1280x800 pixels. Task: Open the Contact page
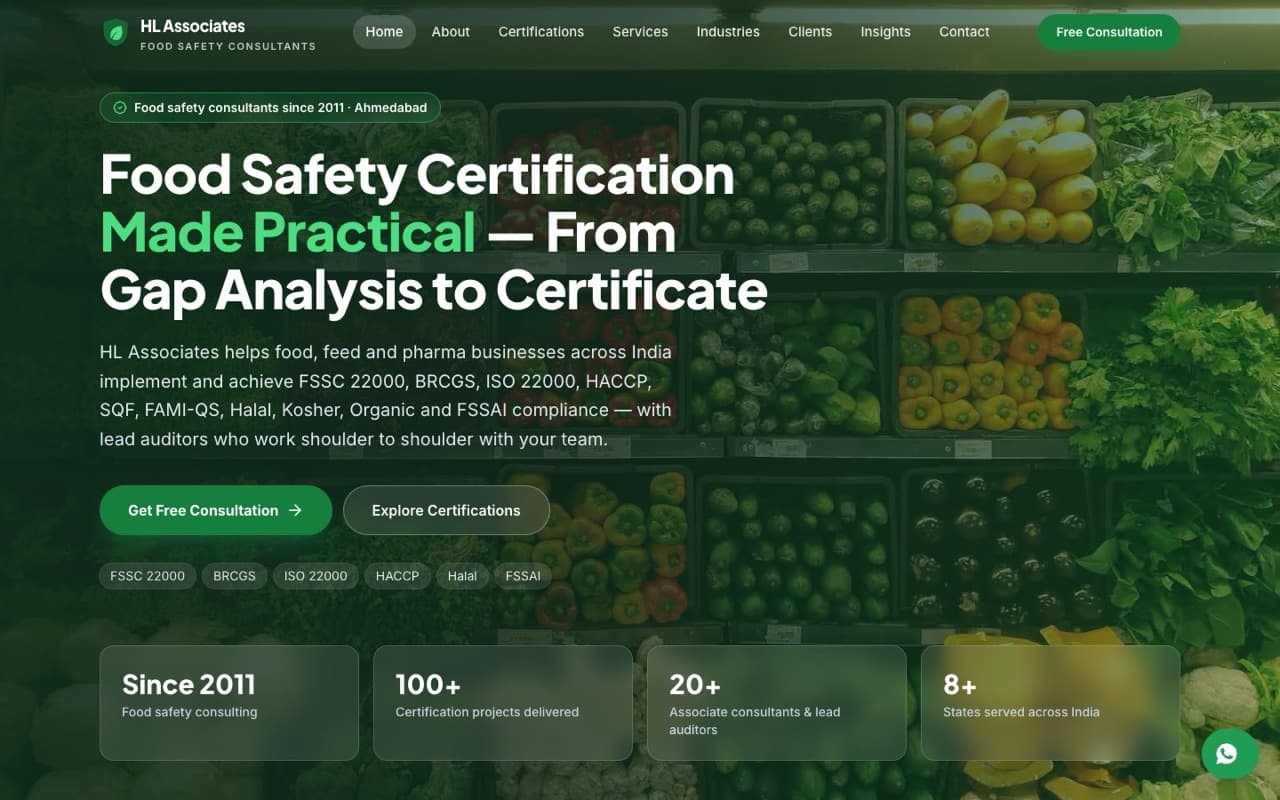coord(964,32)
